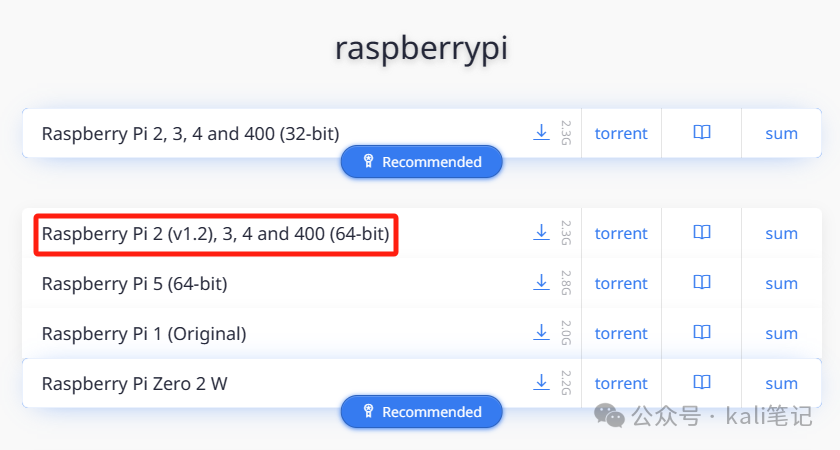Open documentation book icon for 32-bit image

pyautogui.click(x=702, y=132)
